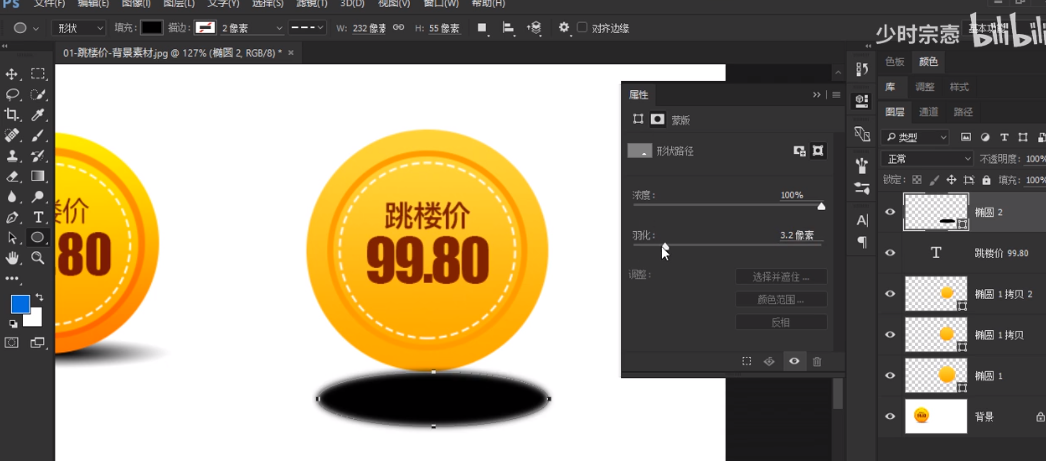1046x461 pixels.
Task: Click the apply mask icon
Action: 769,361
